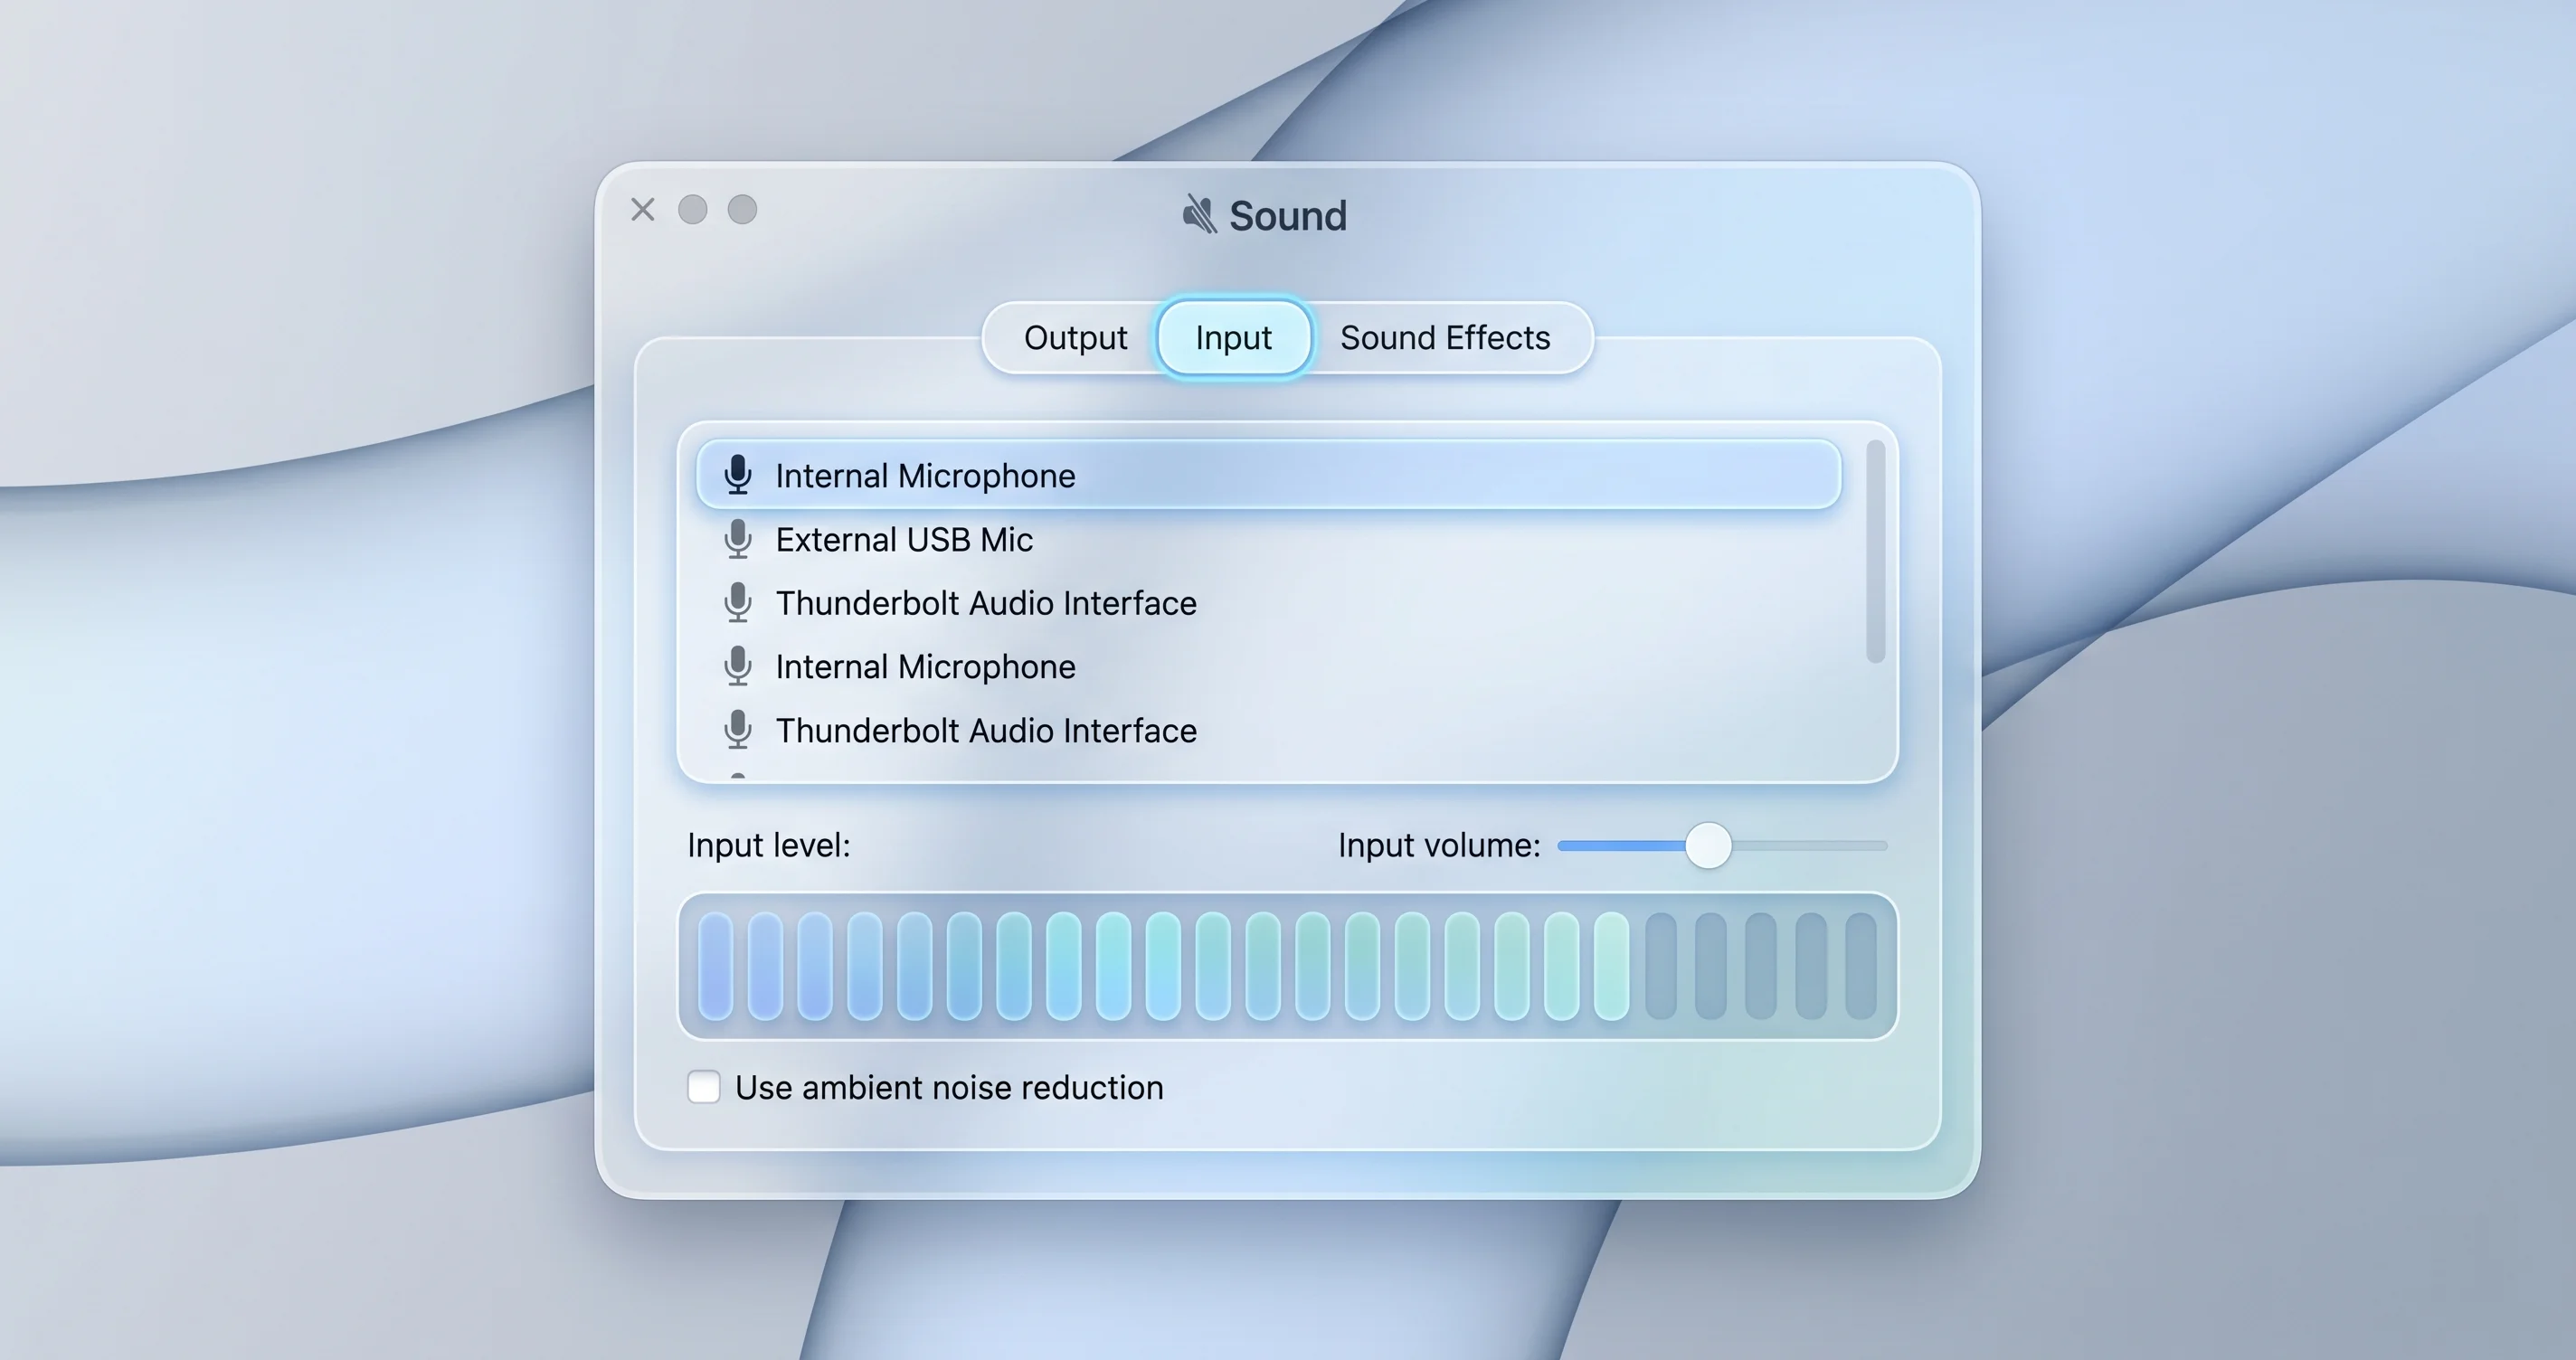Open the Sound Effects tab
The image size is (2576, 1360).
[x=1445, y=338]
